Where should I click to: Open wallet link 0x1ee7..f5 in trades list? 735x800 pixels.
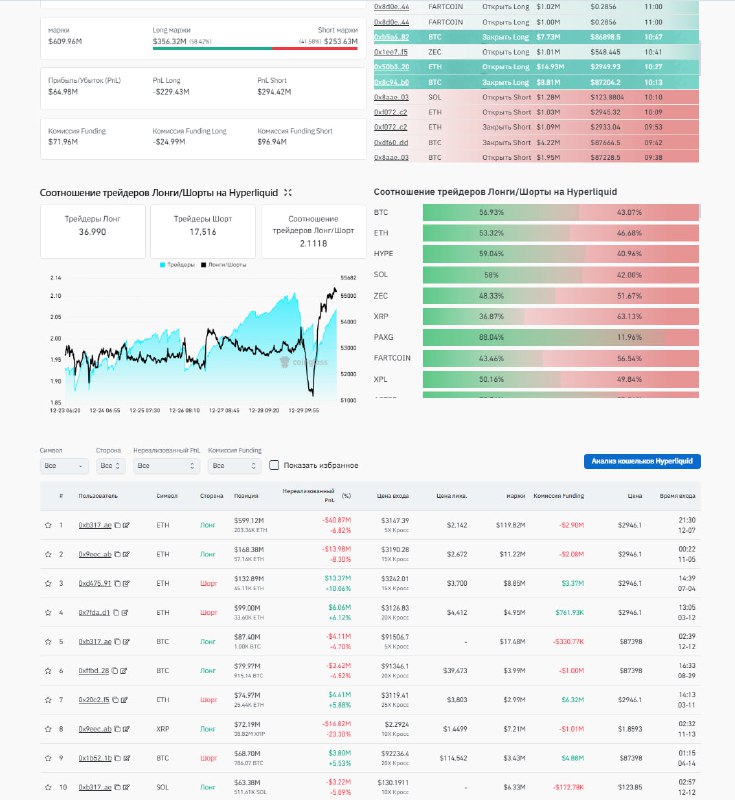pos(391,49)
